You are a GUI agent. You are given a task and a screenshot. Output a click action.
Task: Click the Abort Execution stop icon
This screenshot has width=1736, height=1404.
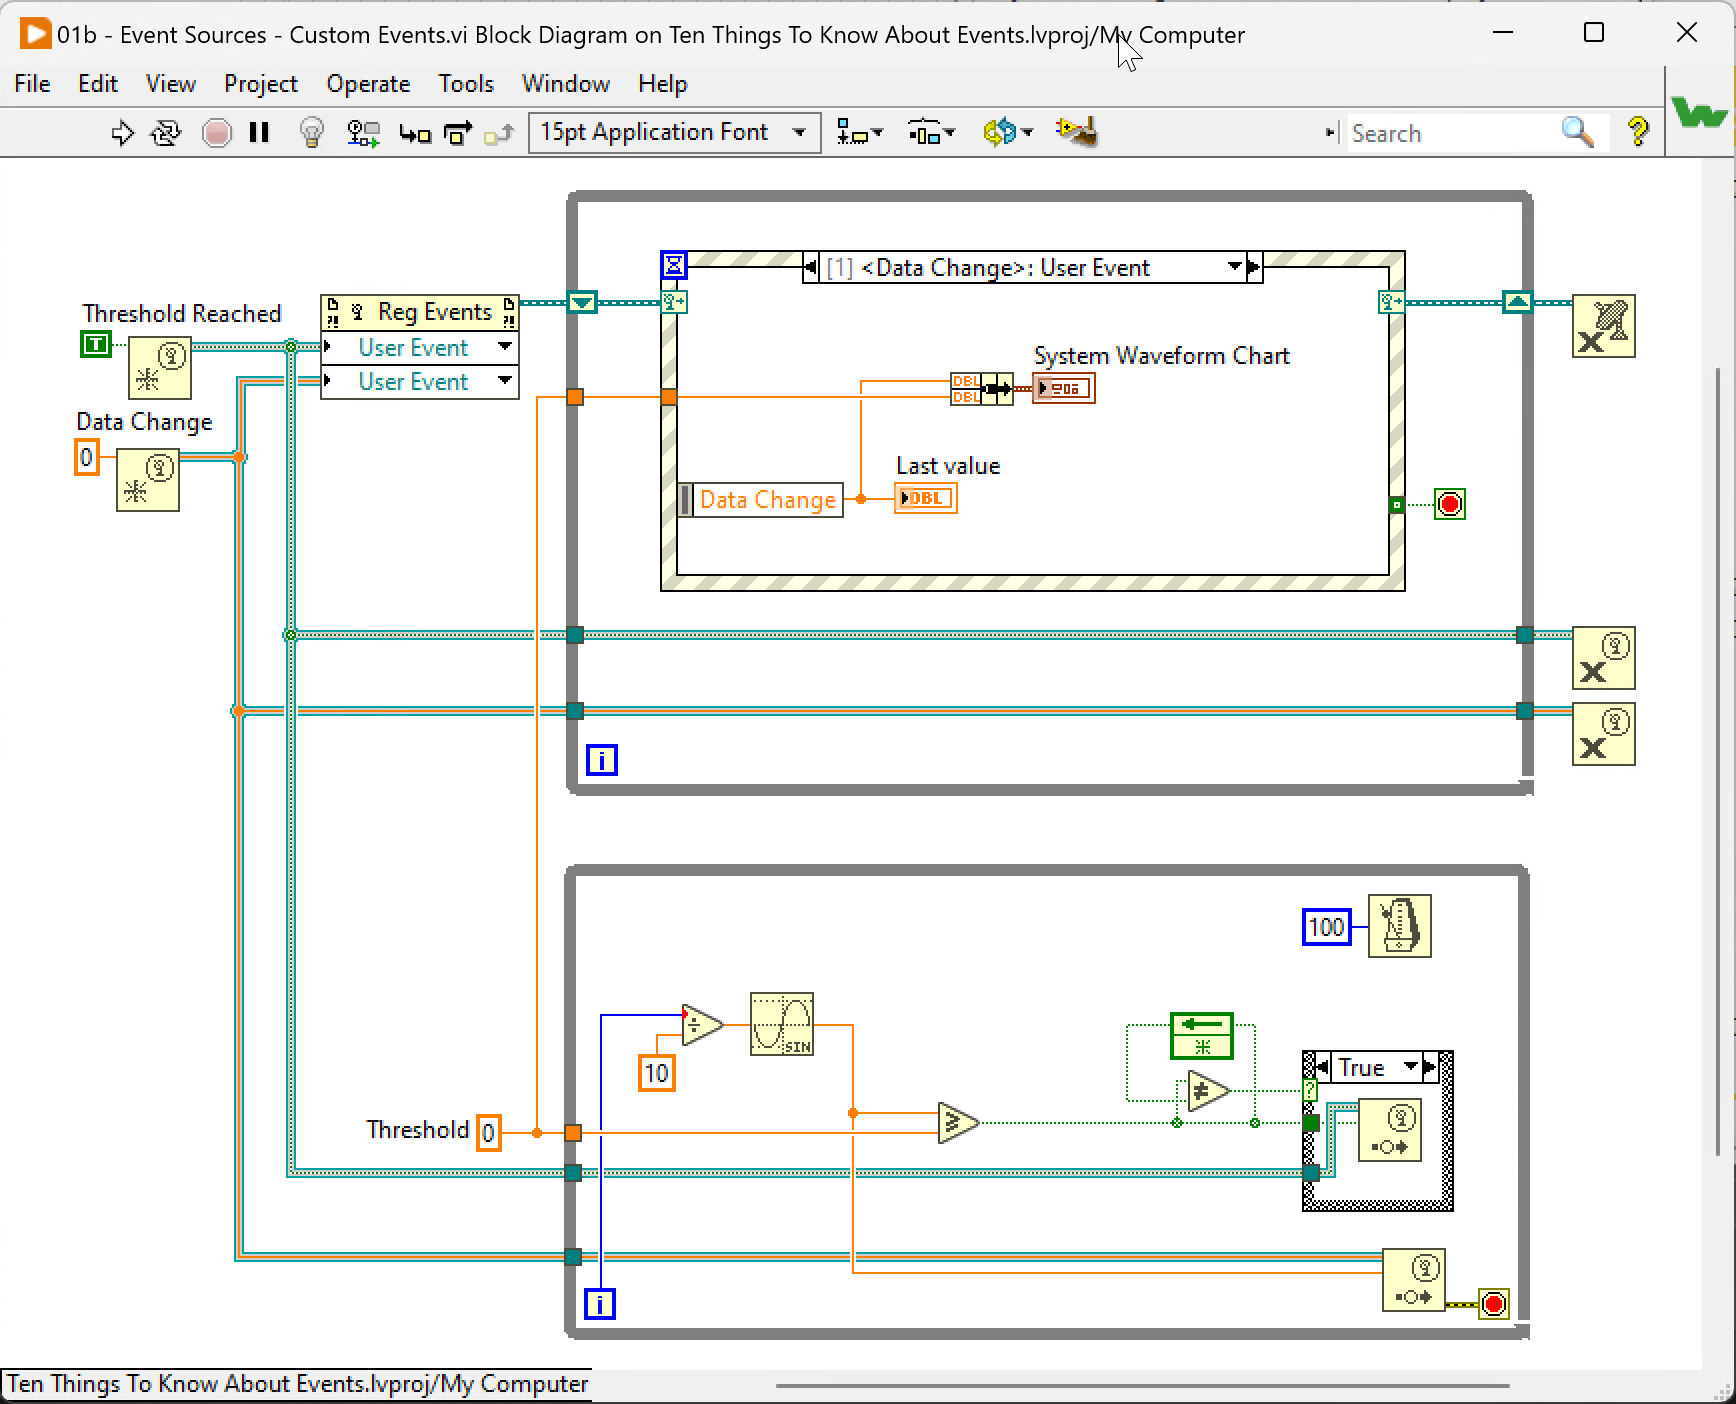(x=216, y=133)
